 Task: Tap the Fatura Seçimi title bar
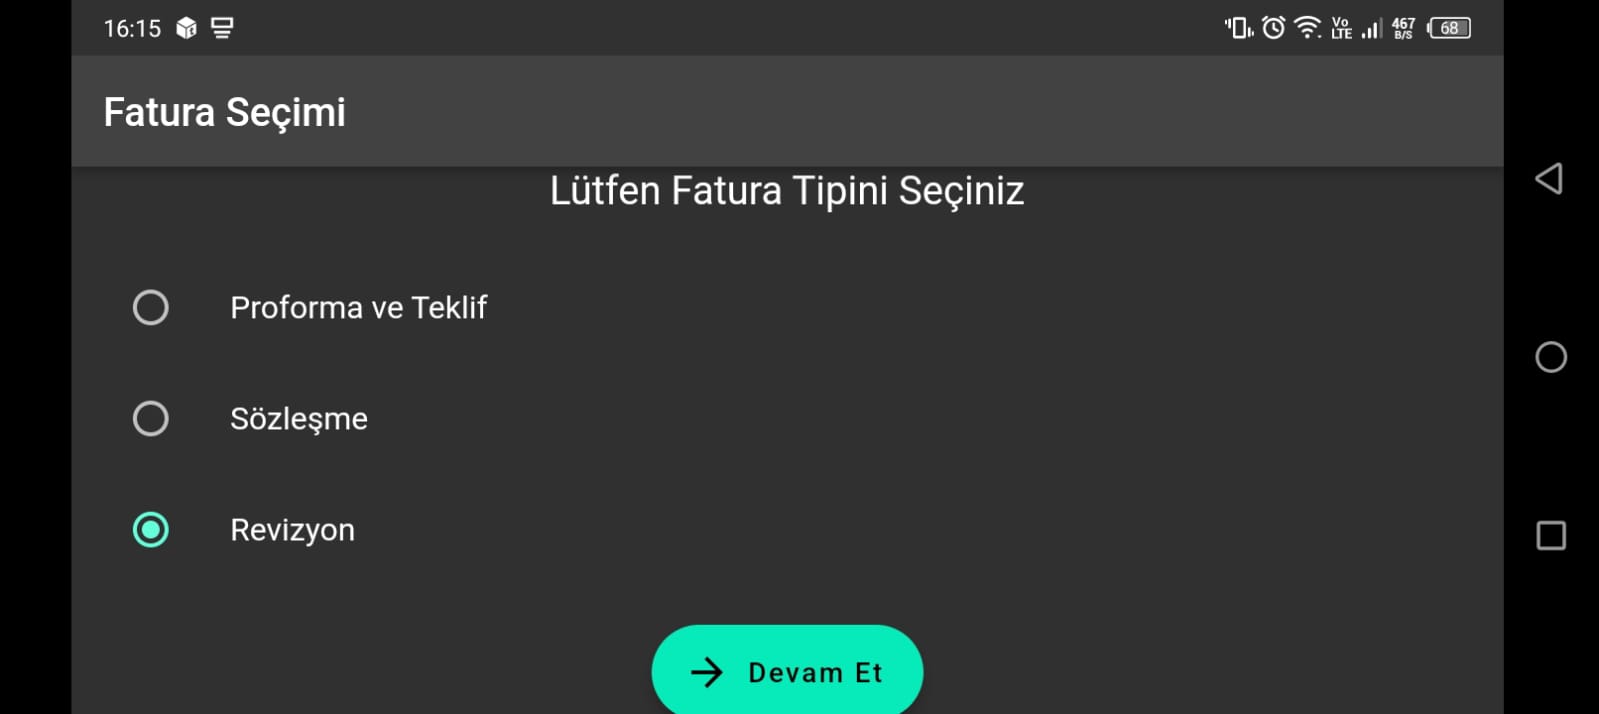tap(787, 111)
